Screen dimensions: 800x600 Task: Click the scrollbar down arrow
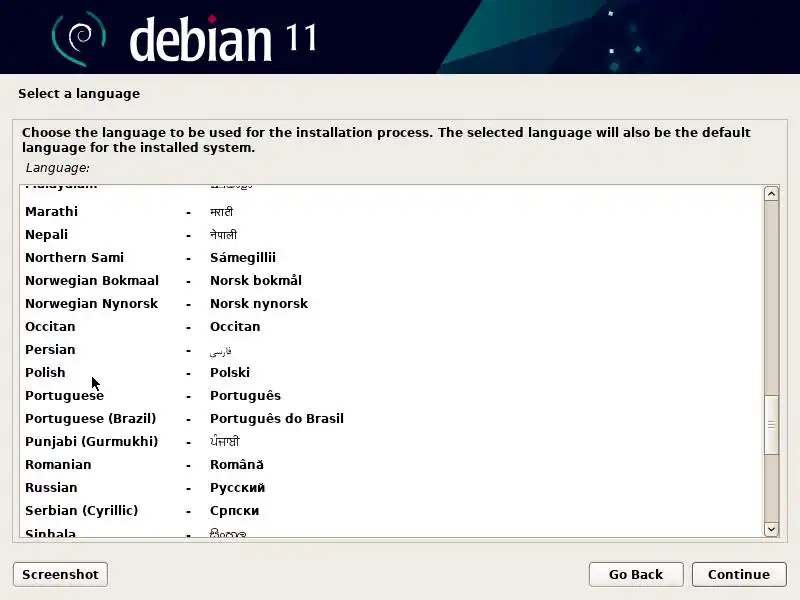[771, 529]
